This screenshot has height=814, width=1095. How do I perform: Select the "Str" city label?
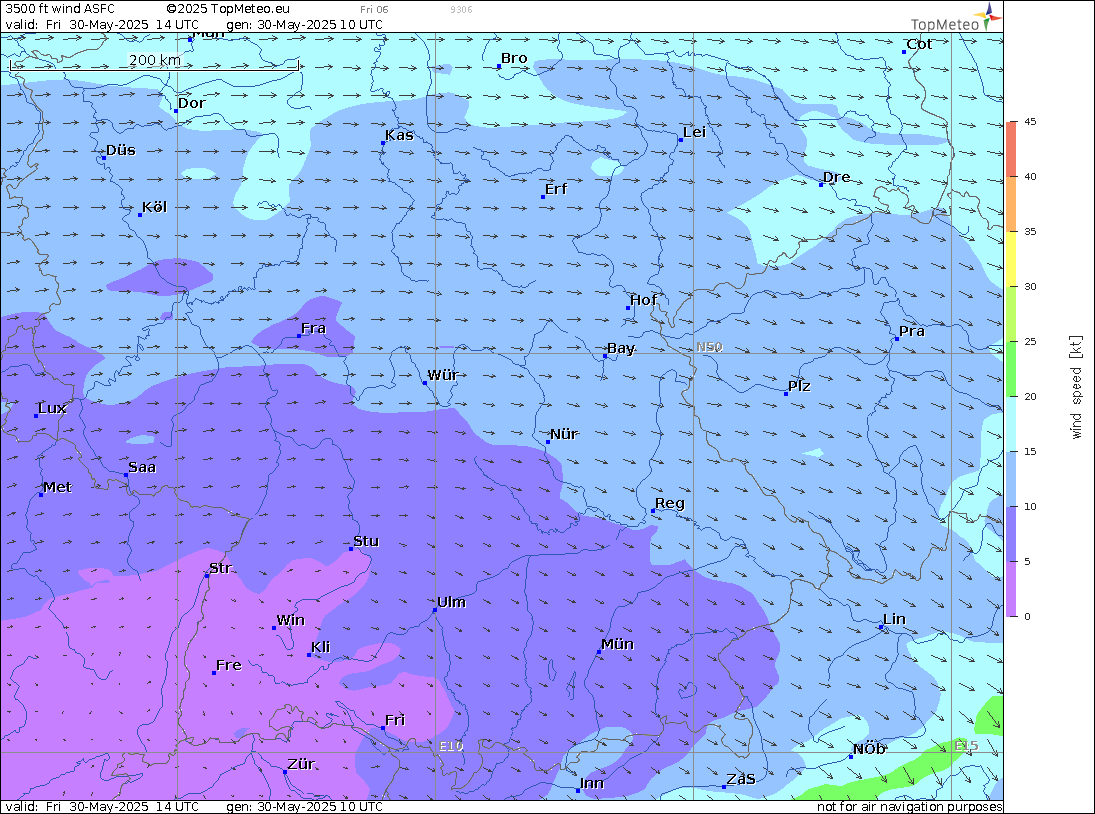(x=220, y=568)
